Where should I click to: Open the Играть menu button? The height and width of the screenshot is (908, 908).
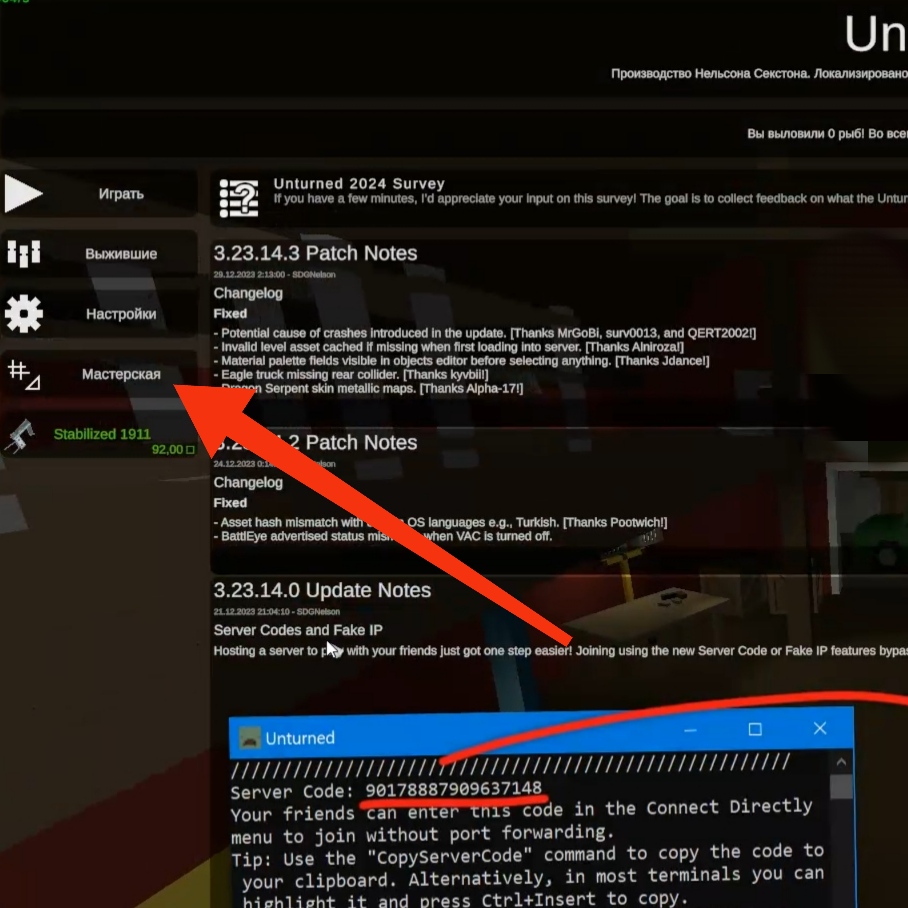pyautogui.click(x=99, y=193)
